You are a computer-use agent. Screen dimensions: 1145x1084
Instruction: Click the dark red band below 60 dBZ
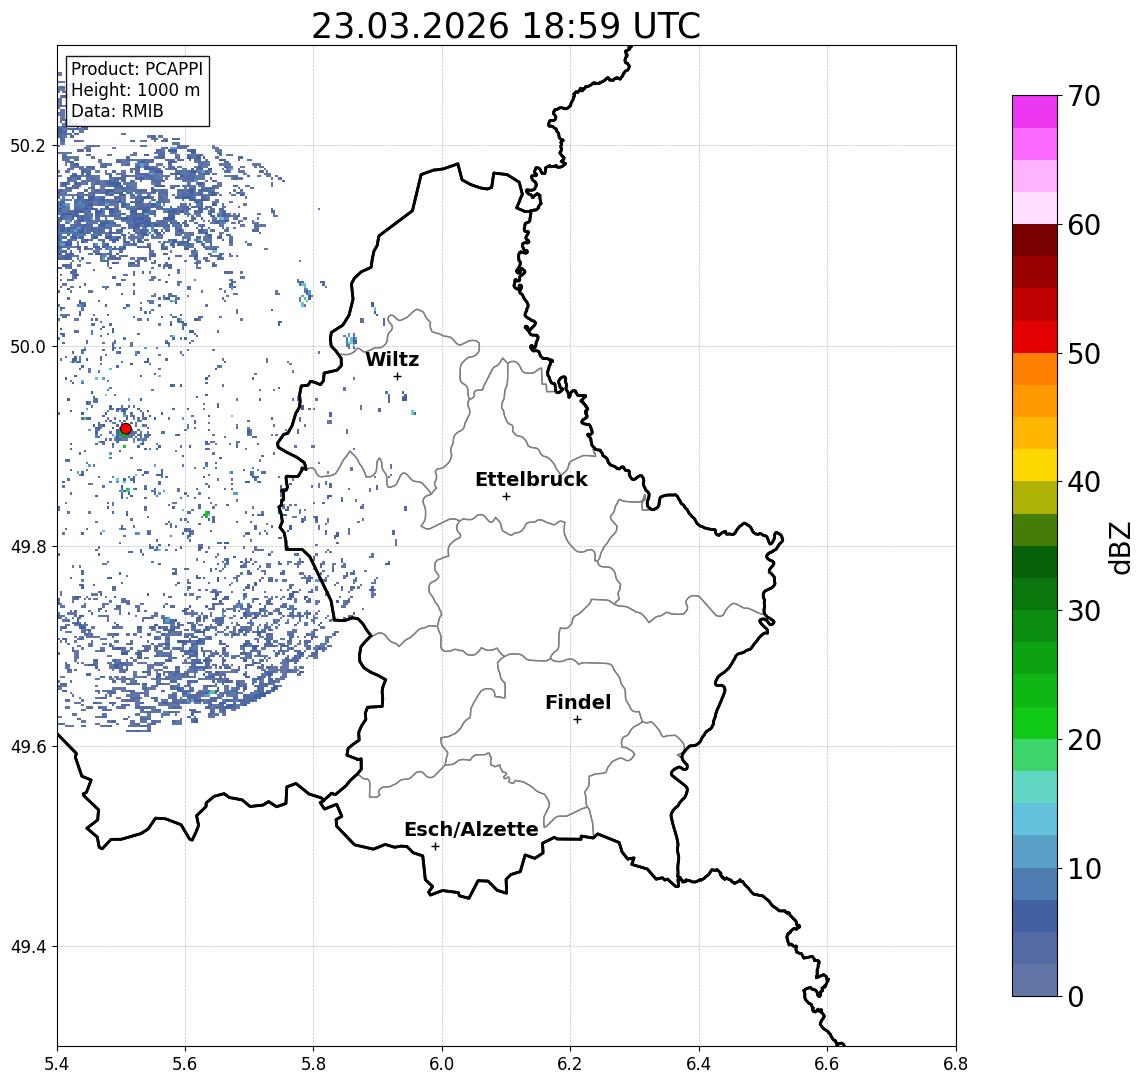coord(1035,240)
